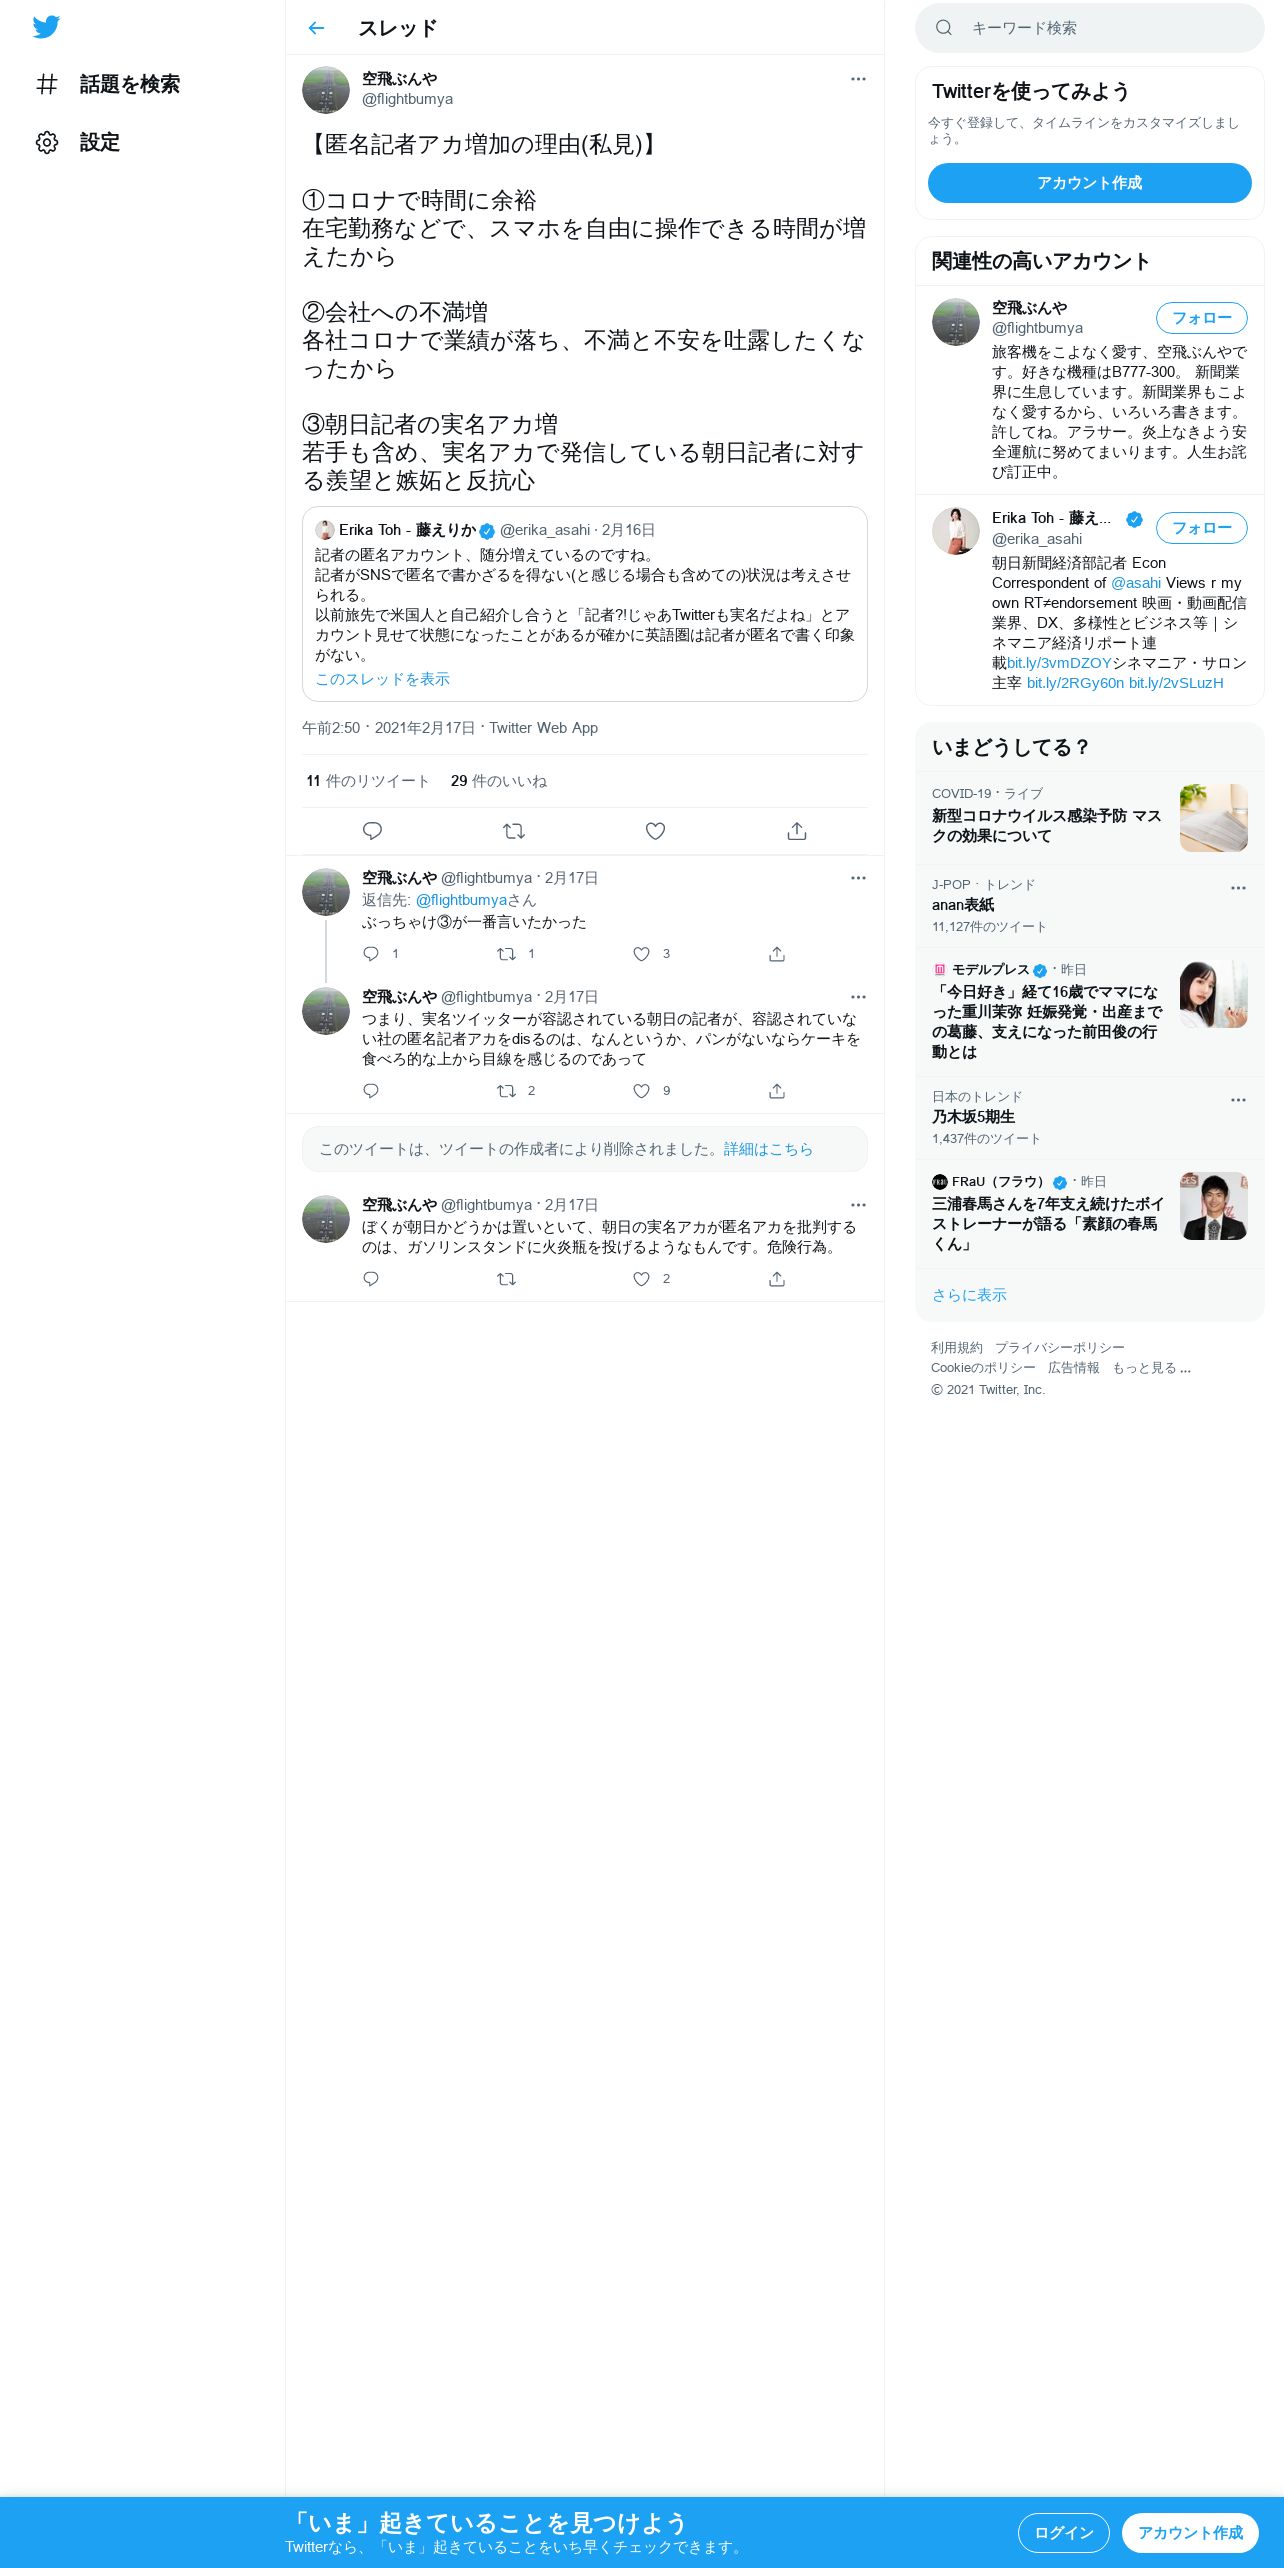The height and width of the screenshot is (2568, 1284).
Task: Open bit.ly/2RGy60n link in bio
Action: coord(1075,683)
